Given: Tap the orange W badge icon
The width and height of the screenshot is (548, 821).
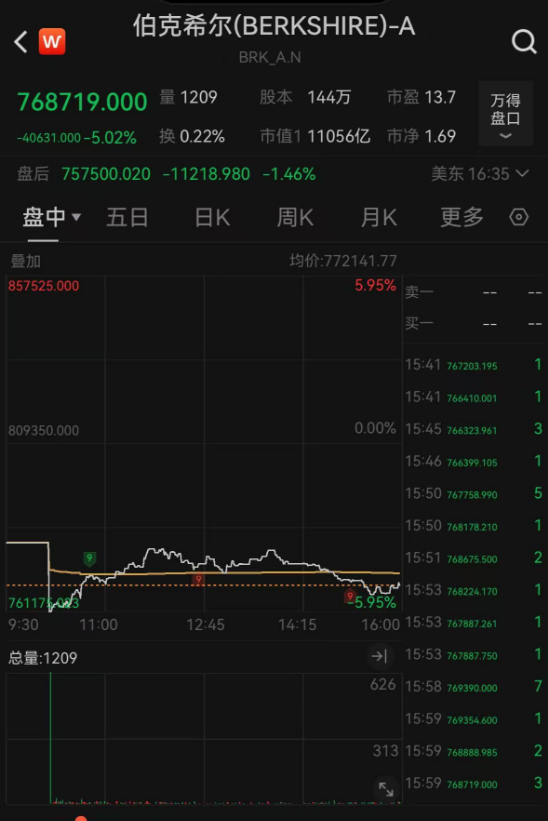Looking at the screenshot, I should [52, 41].
